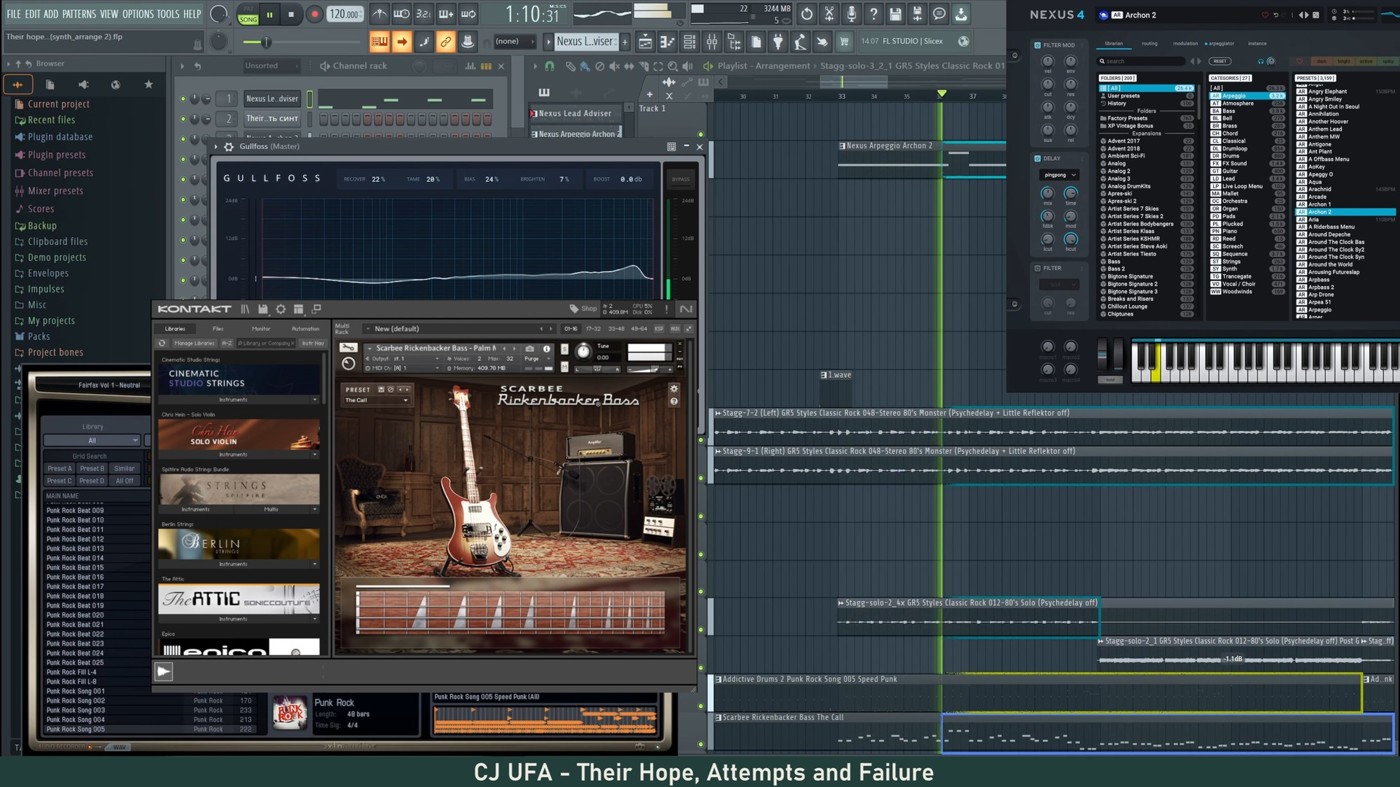
Task: Click the Gullfoss RECOVER value 22%
Action: [378, 179]
